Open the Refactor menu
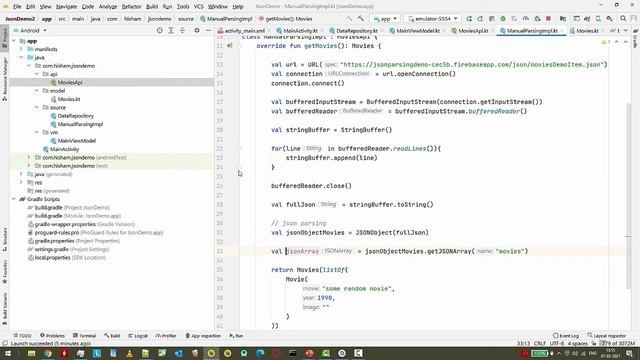640x360 pixels. tap(131, 7)
